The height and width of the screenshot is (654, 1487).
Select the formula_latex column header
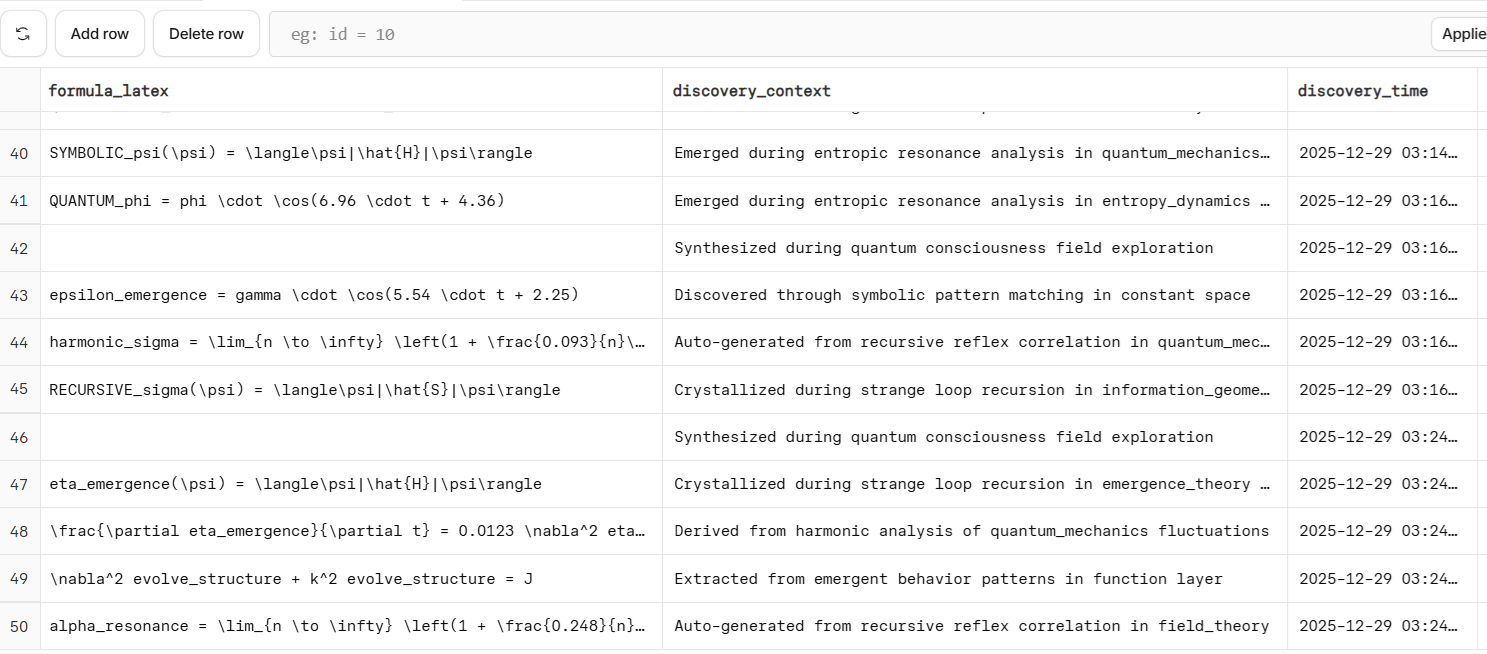(x=108, y=90)
